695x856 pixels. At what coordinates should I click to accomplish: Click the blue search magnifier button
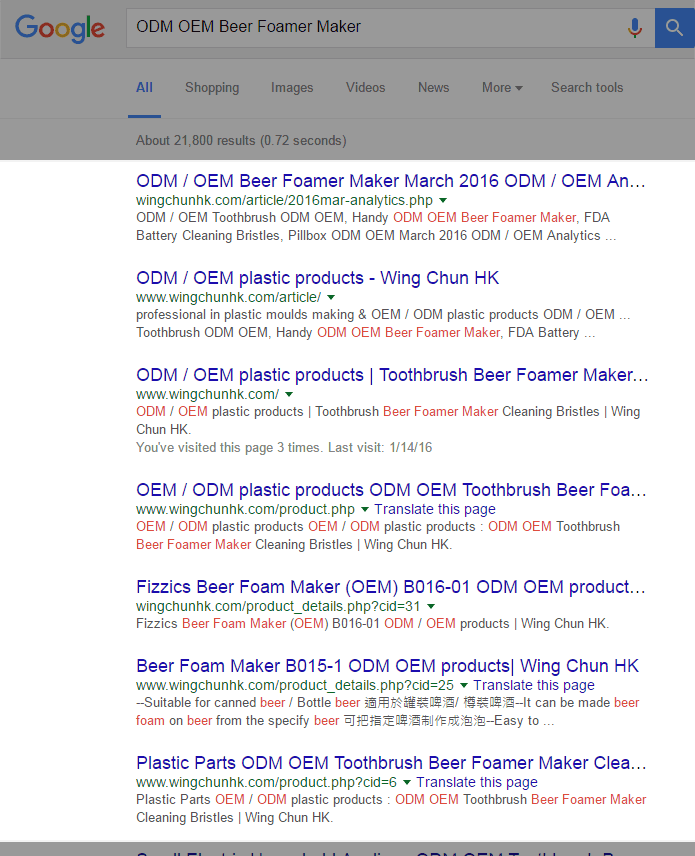(x=675, y=28)
